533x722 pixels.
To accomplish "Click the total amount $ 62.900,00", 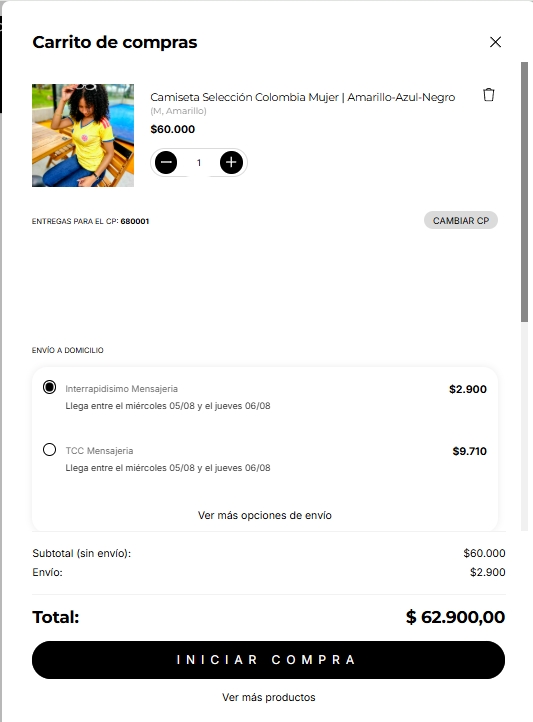I will [455, 617].
